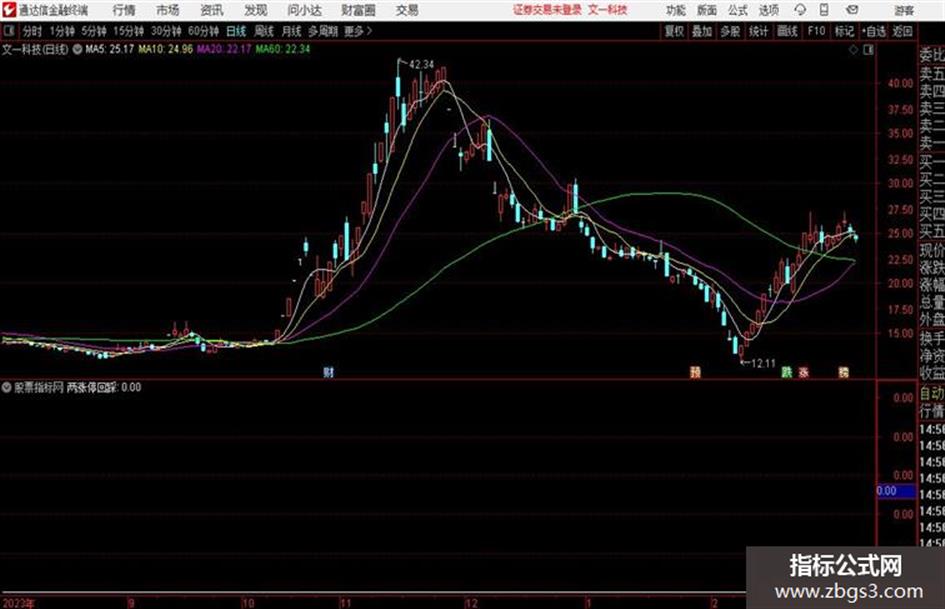Click the 2023年 time axis label
Viewport: 945px width, 609px height.
[19, 602]
